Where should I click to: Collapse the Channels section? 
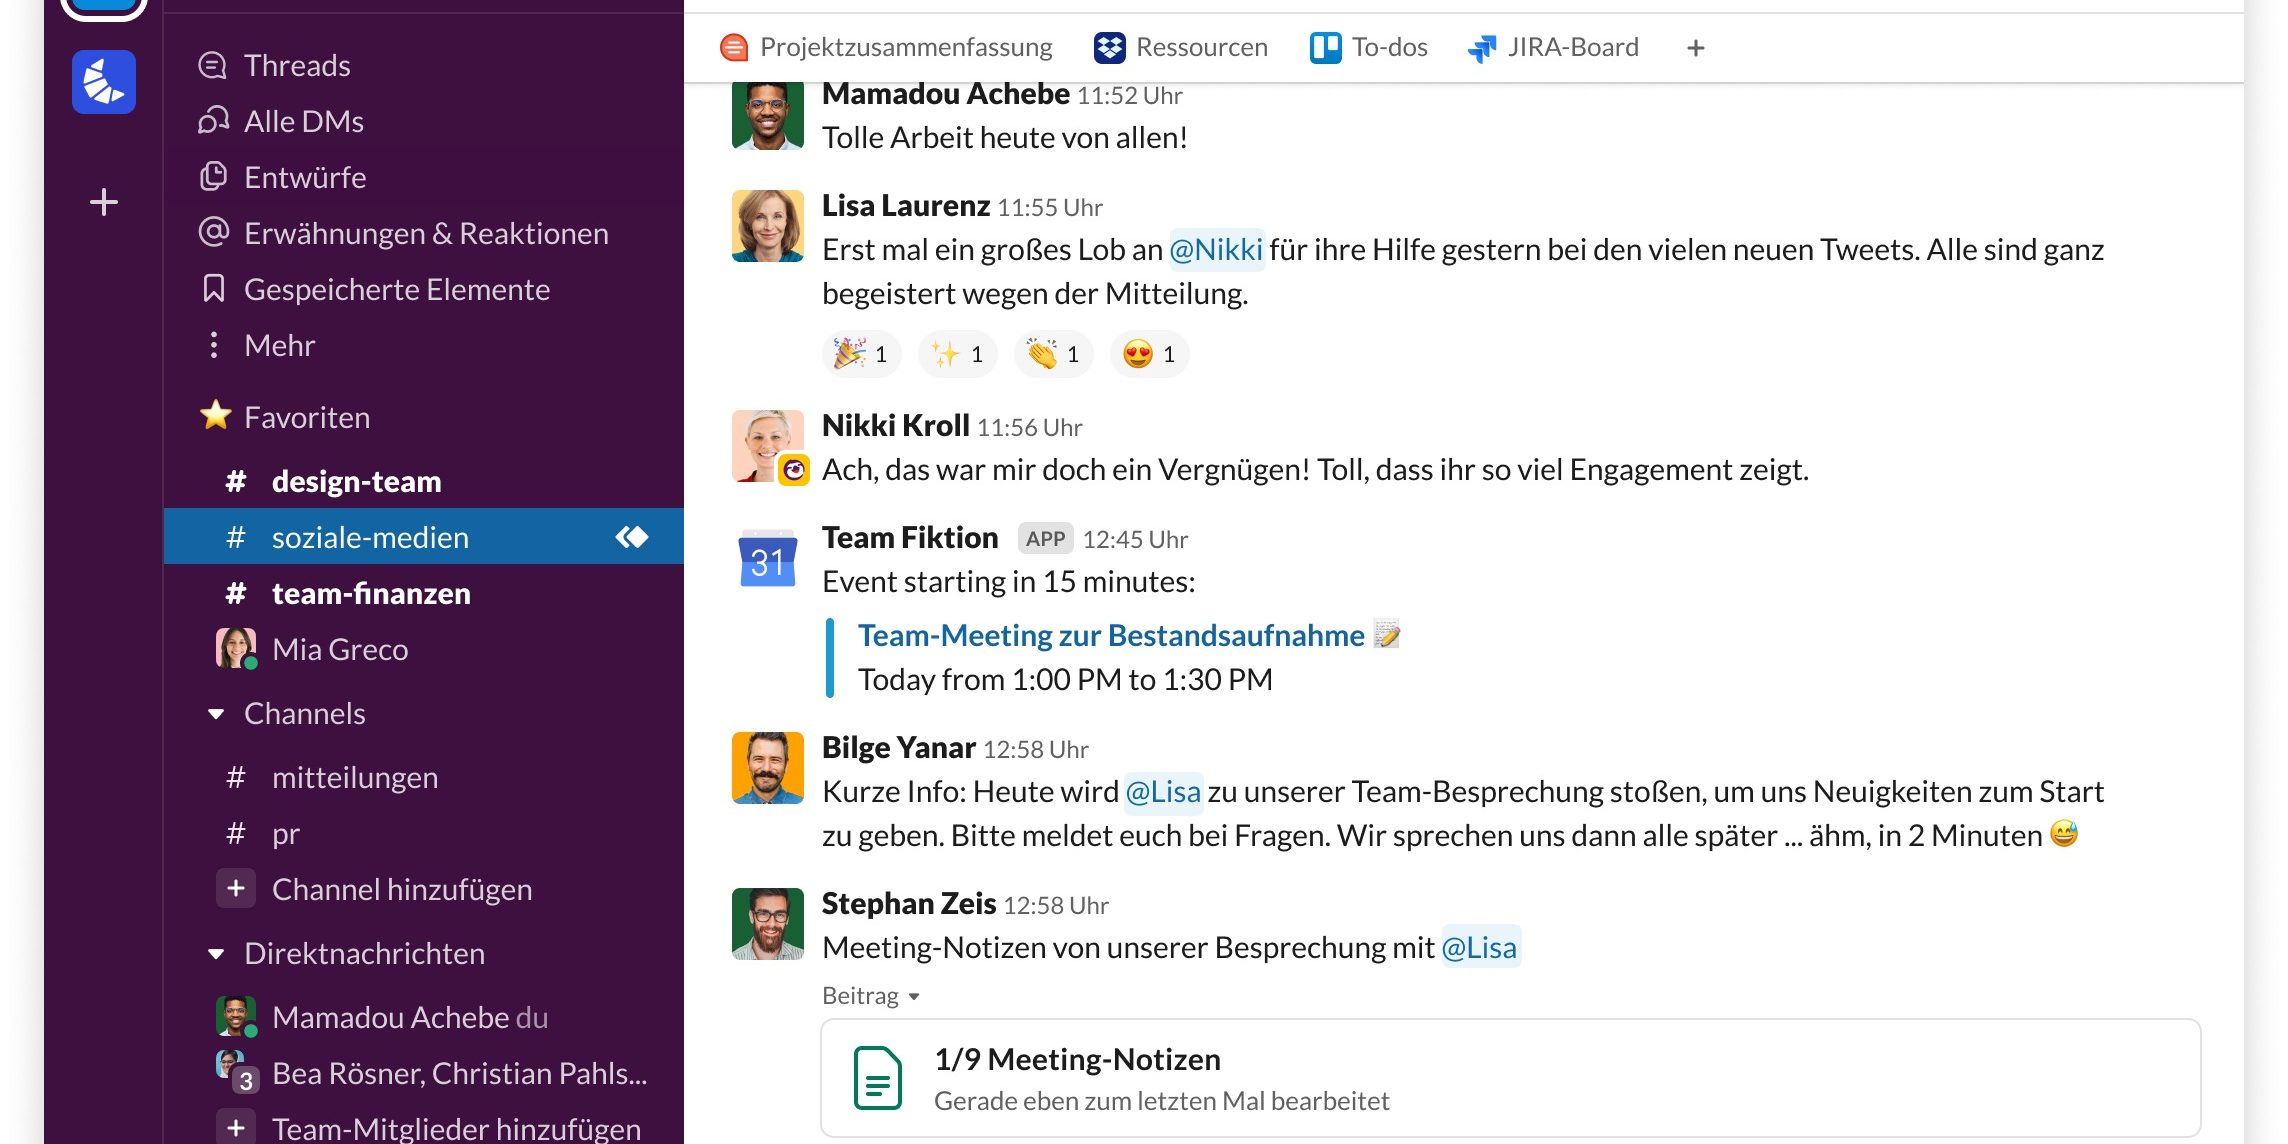tap(216, 714)
